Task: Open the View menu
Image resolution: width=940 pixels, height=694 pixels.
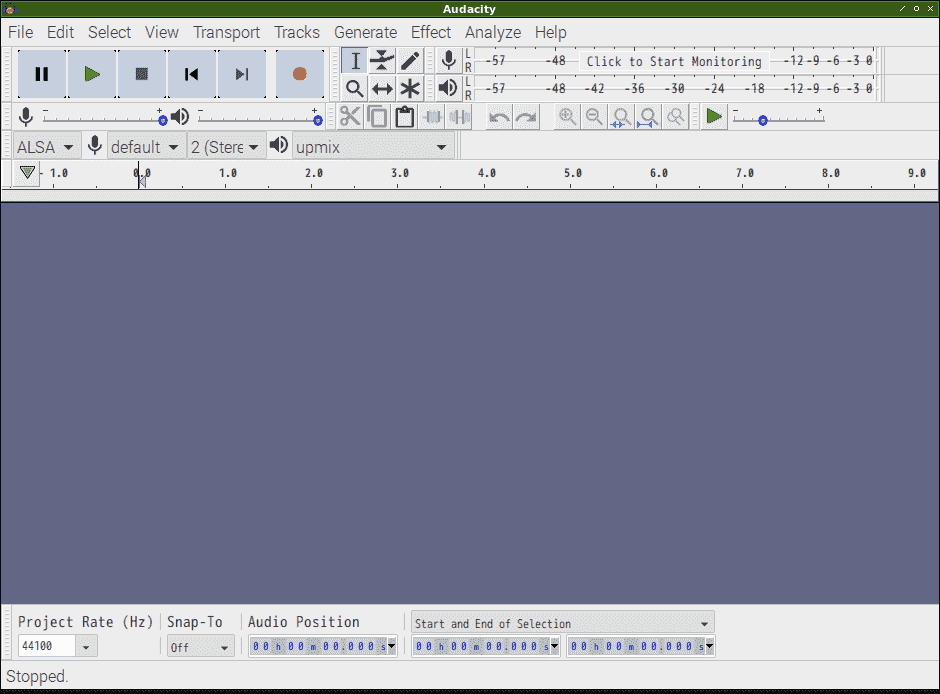Action: pyautogui.click(x=162, y=32)
